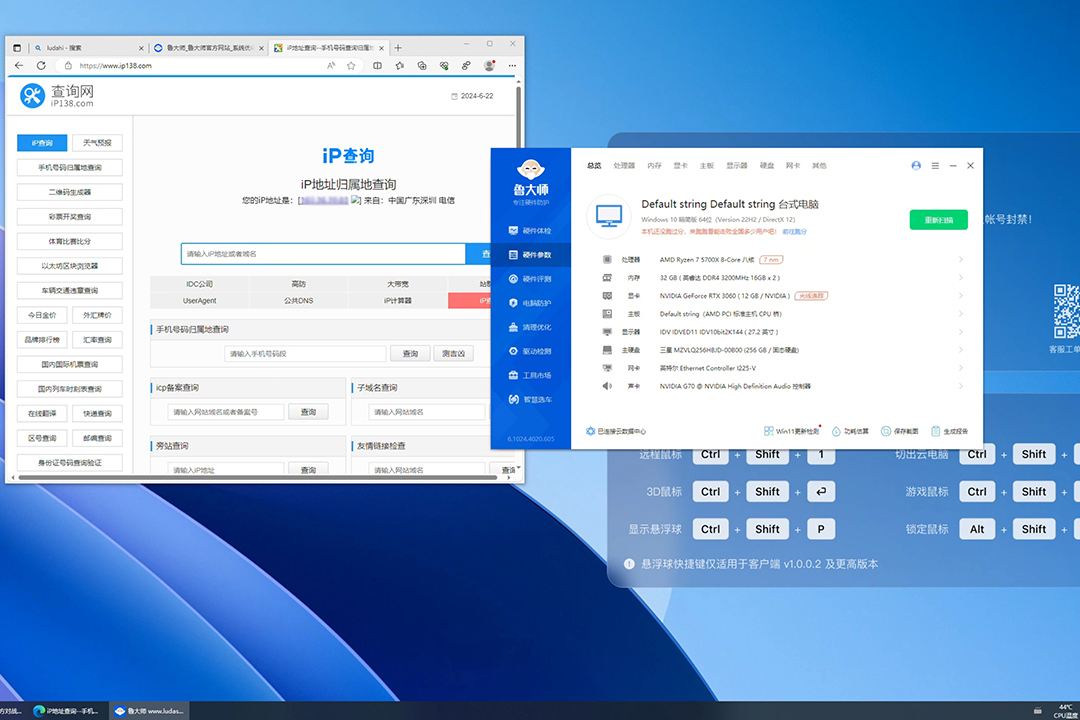
Task: Click the 手机号码段 input field
Action: (305, 353)
